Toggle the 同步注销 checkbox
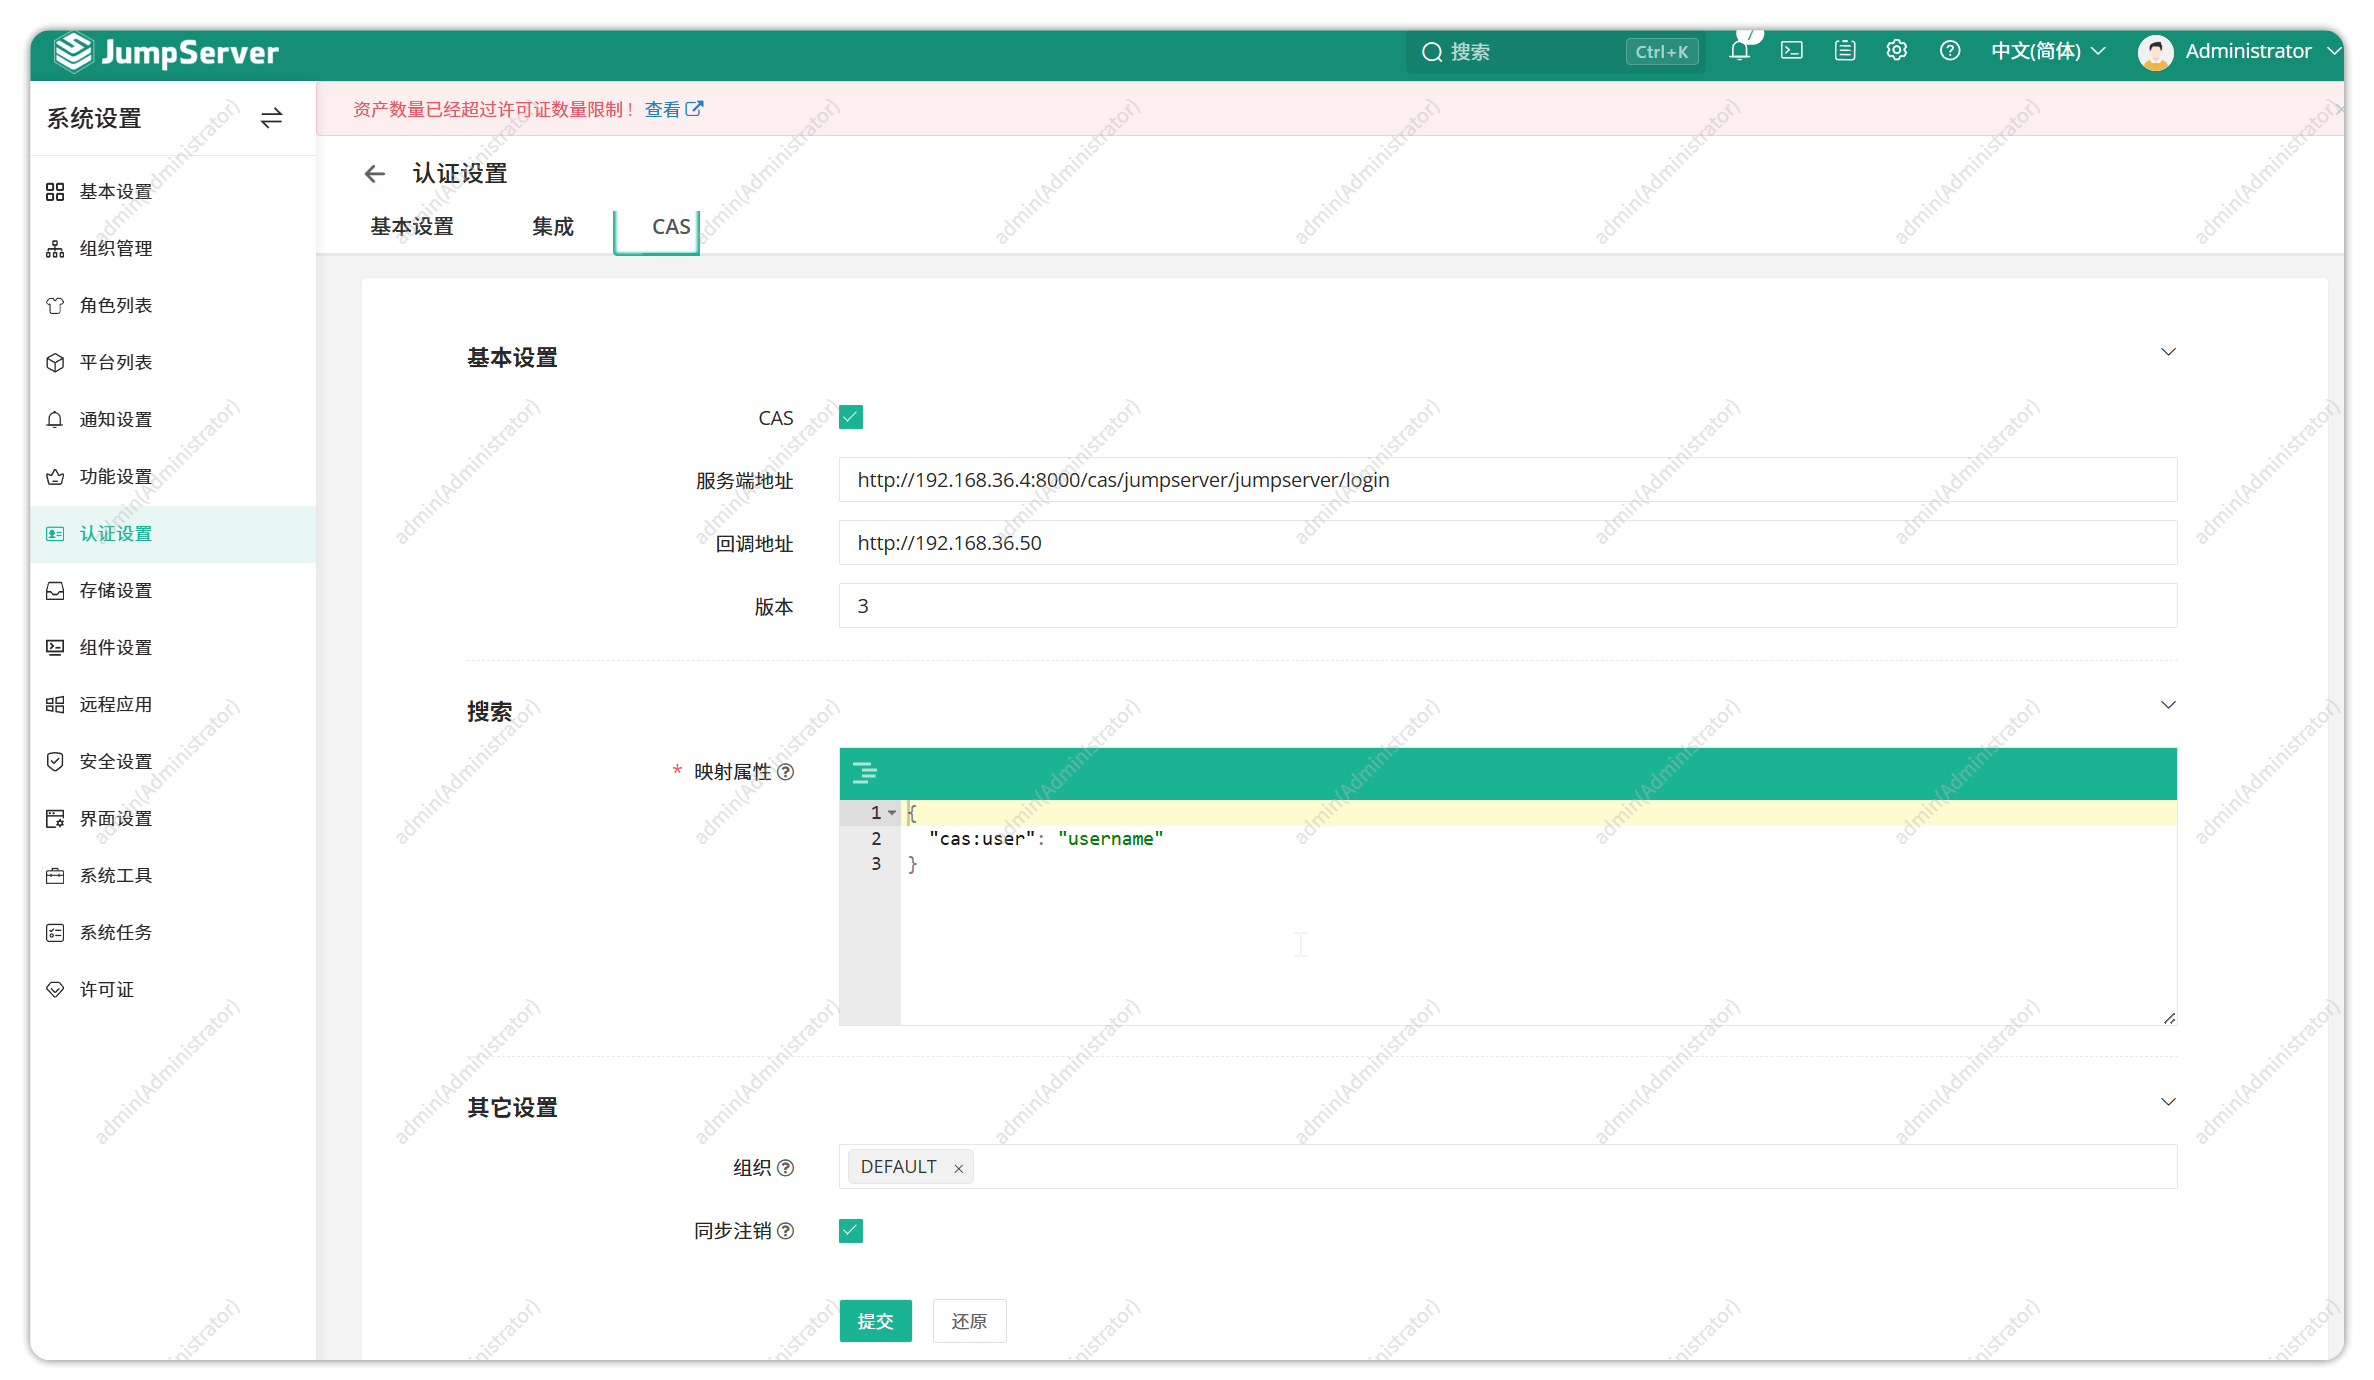The width and height of the screenshot is (2374, 1380). 851,1230
